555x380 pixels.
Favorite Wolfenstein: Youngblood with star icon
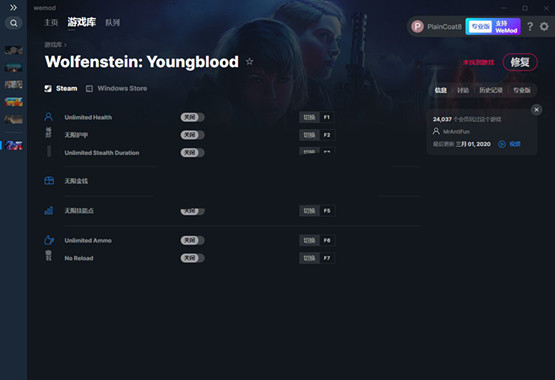(x=250, y=62)
